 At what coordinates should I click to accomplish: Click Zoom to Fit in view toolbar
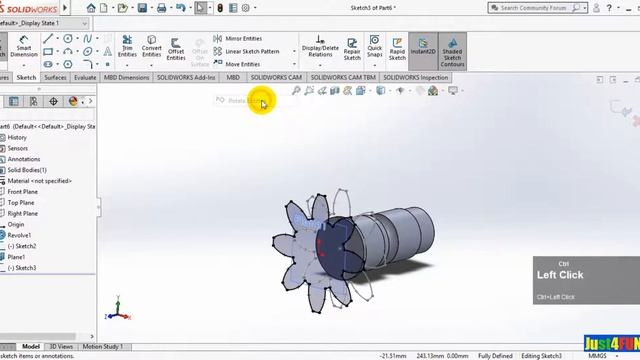[296, 91]
